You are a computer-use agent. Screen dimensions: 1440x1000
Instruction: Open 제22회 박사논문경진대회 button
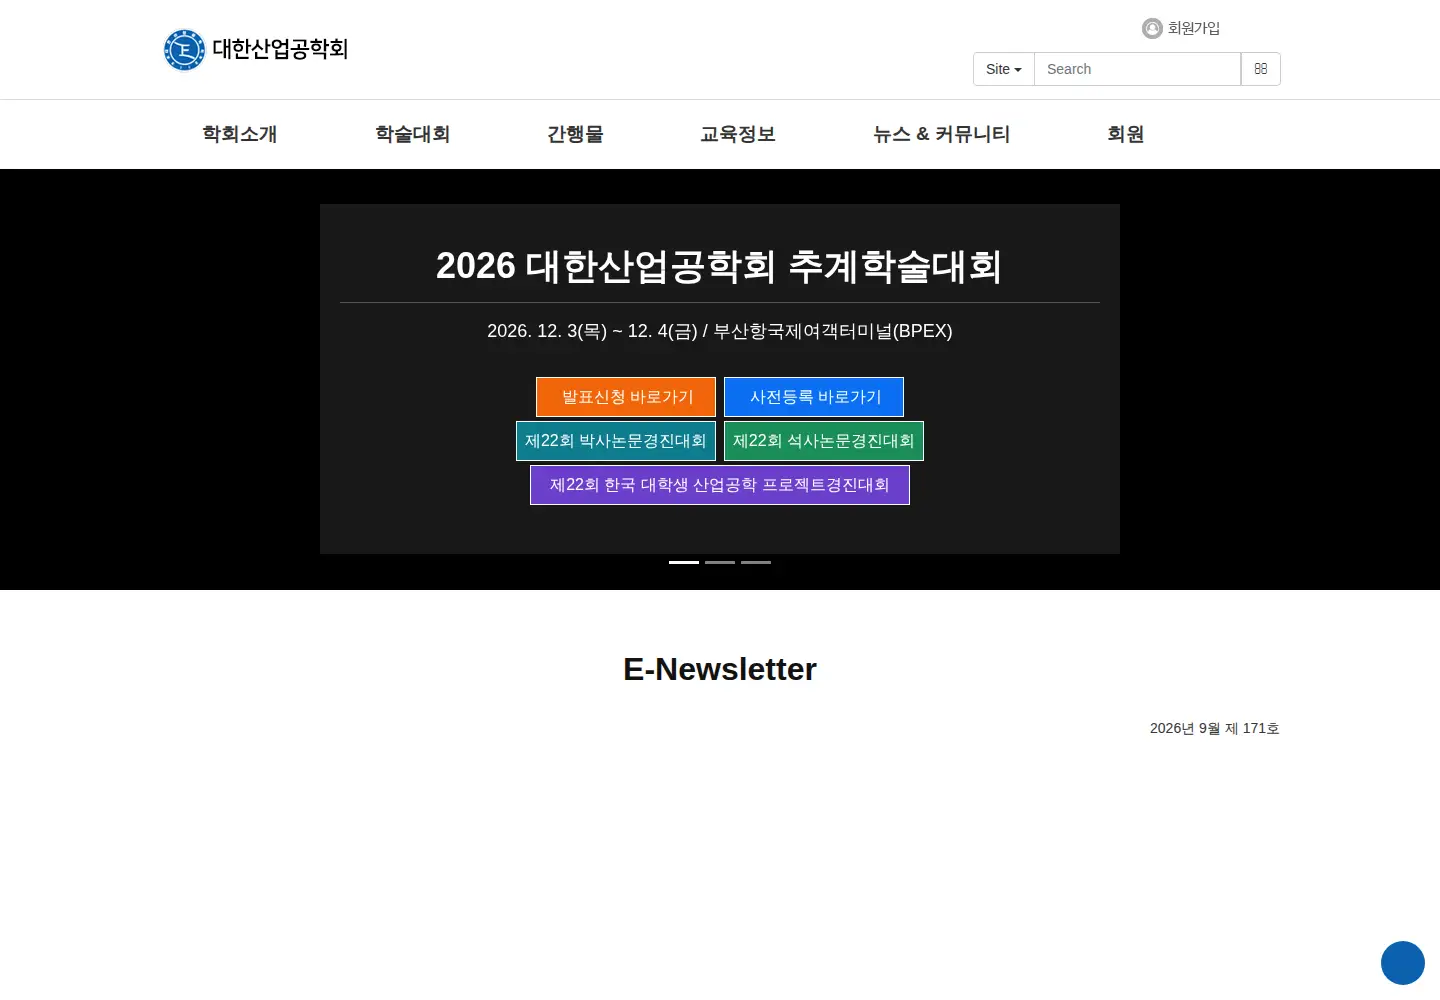pos(616,441)
